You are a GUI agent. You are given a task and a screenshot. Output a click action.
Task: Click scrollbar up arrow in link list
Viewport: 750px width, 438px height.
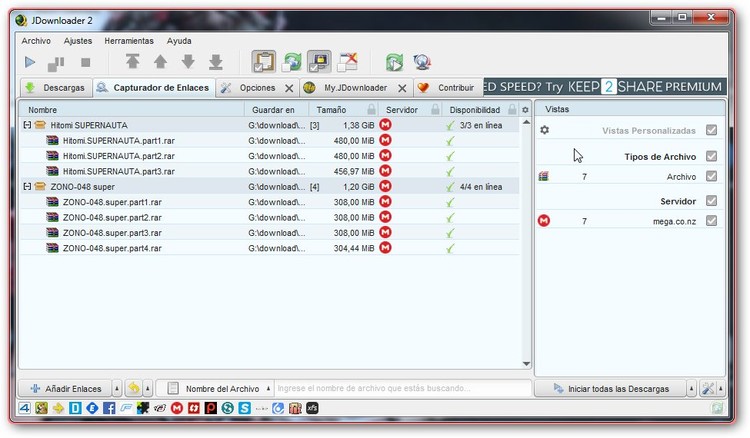(526, 122)
